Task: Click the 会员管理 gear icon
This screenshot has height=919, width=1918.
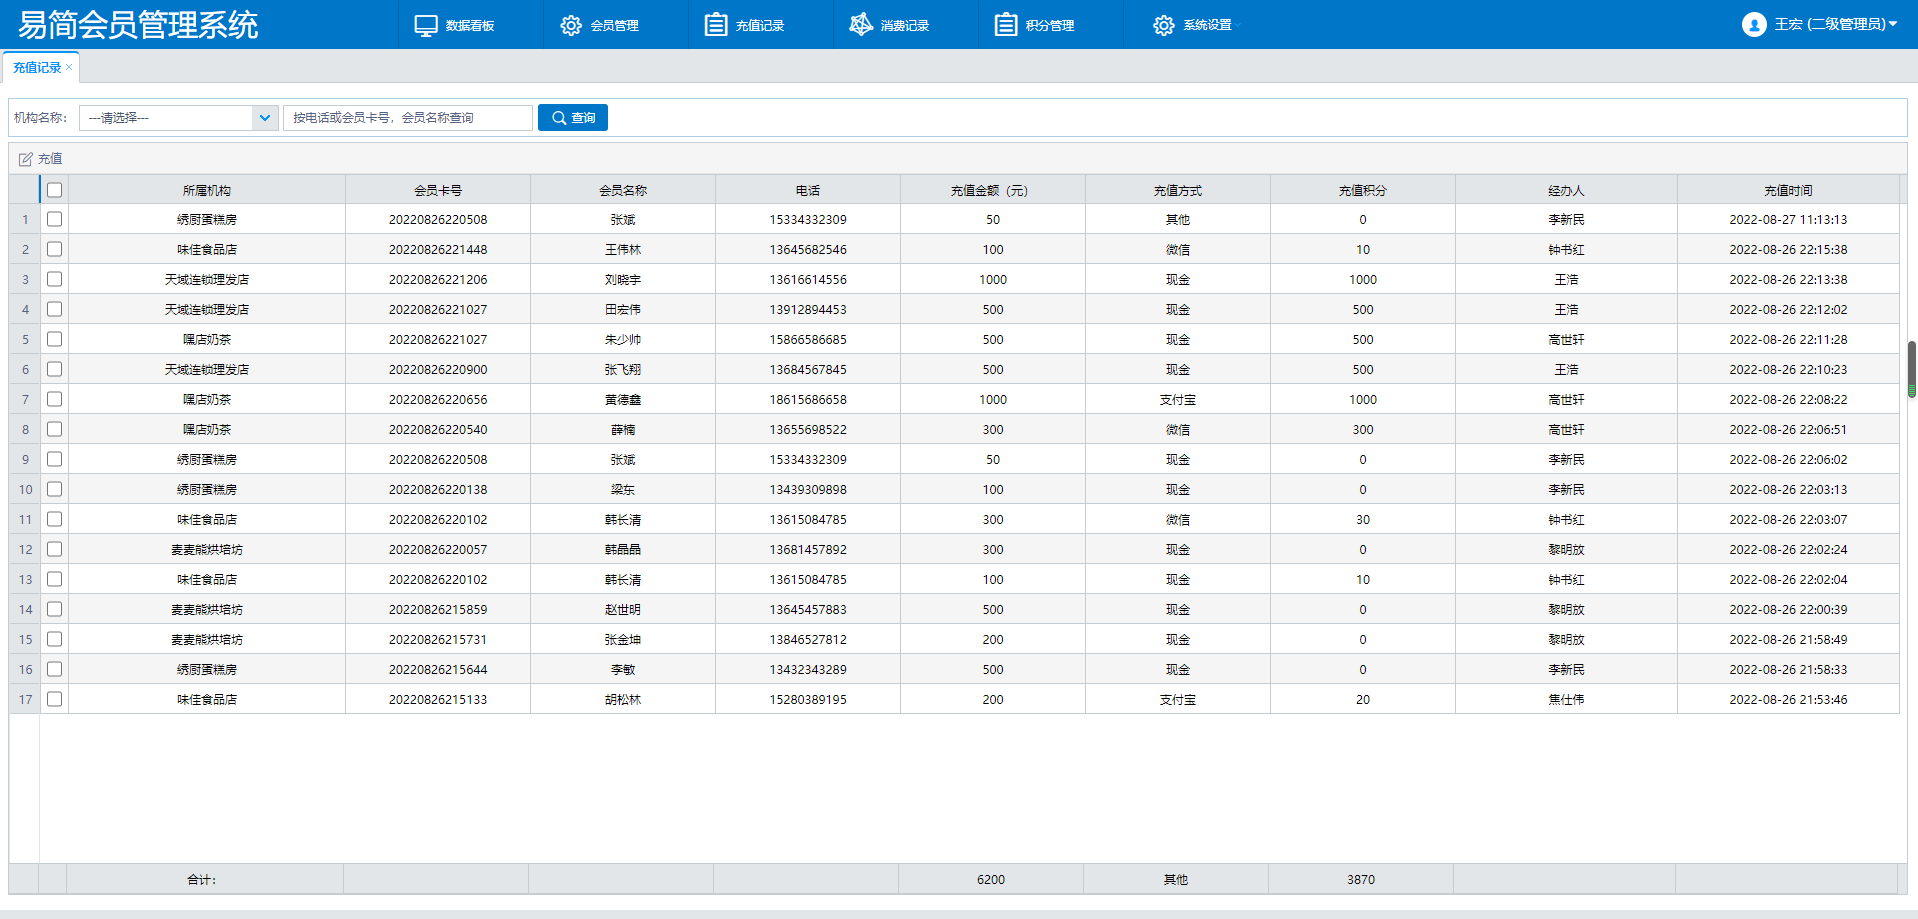Action: (x=571, y=25)
